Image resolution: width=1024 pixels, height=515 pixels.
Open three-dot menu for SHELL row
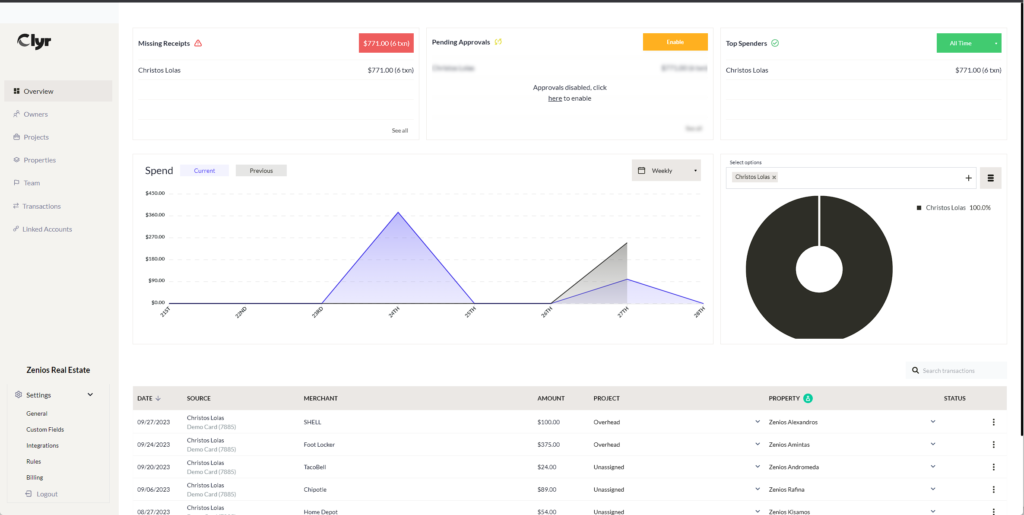click(993, 422)
